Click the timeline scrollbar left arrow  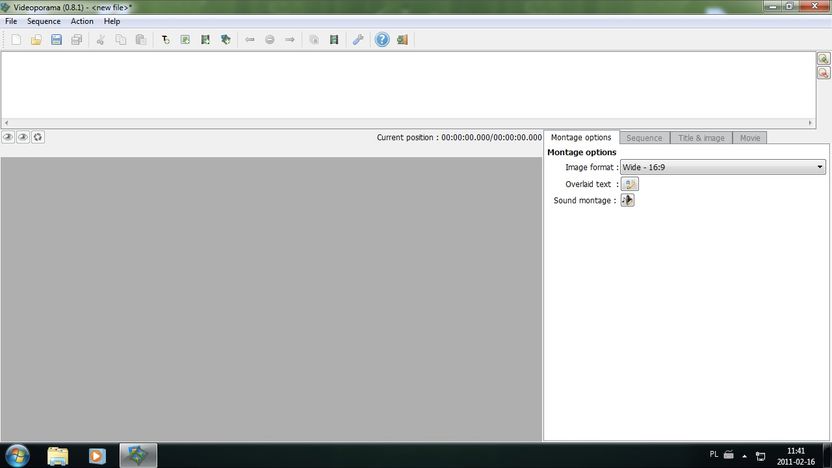tap(6, 123)
